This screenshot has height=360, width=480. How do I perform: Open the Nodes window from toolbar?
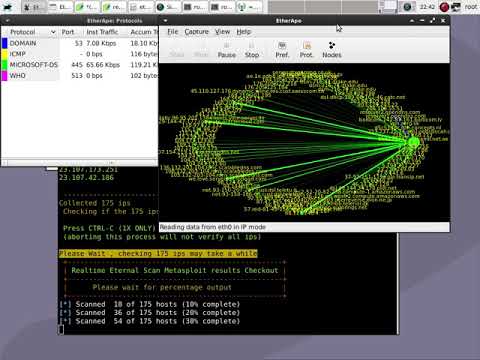point(332,50)
